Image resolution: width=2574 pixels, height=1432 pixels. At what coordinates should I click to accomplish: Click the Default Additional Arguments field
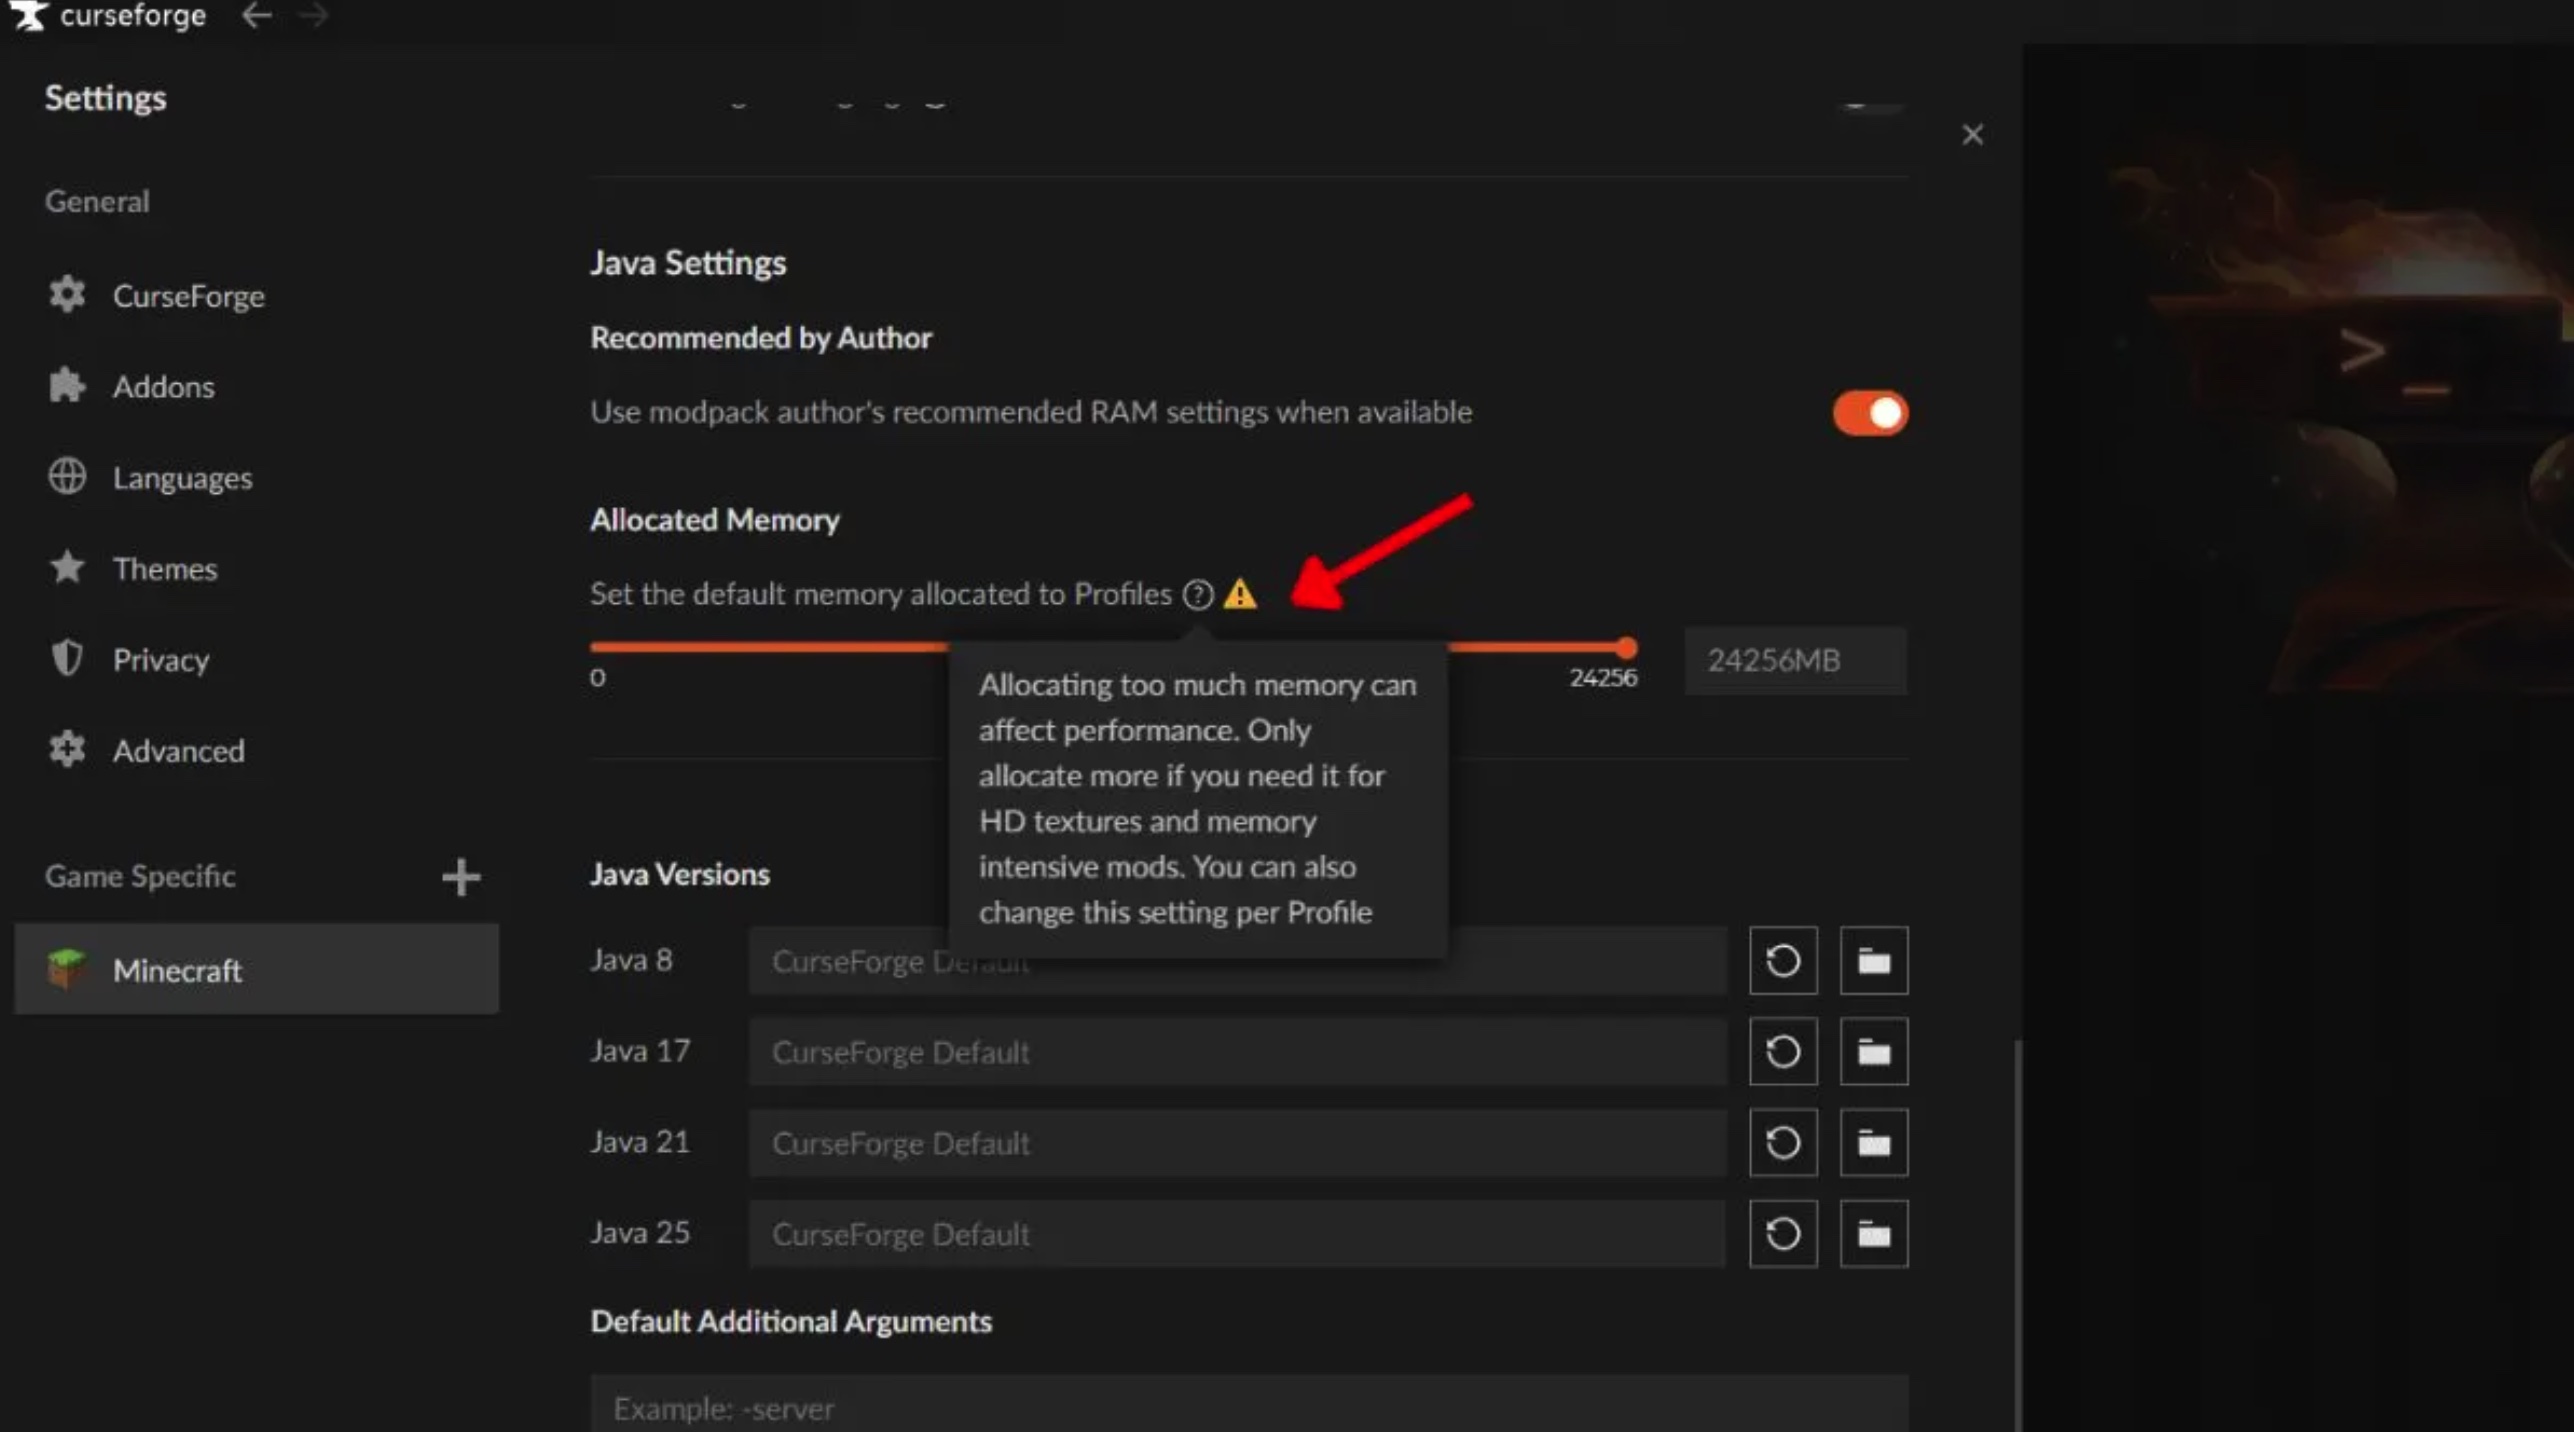pyautogui.click(x=1249, y=1406)
